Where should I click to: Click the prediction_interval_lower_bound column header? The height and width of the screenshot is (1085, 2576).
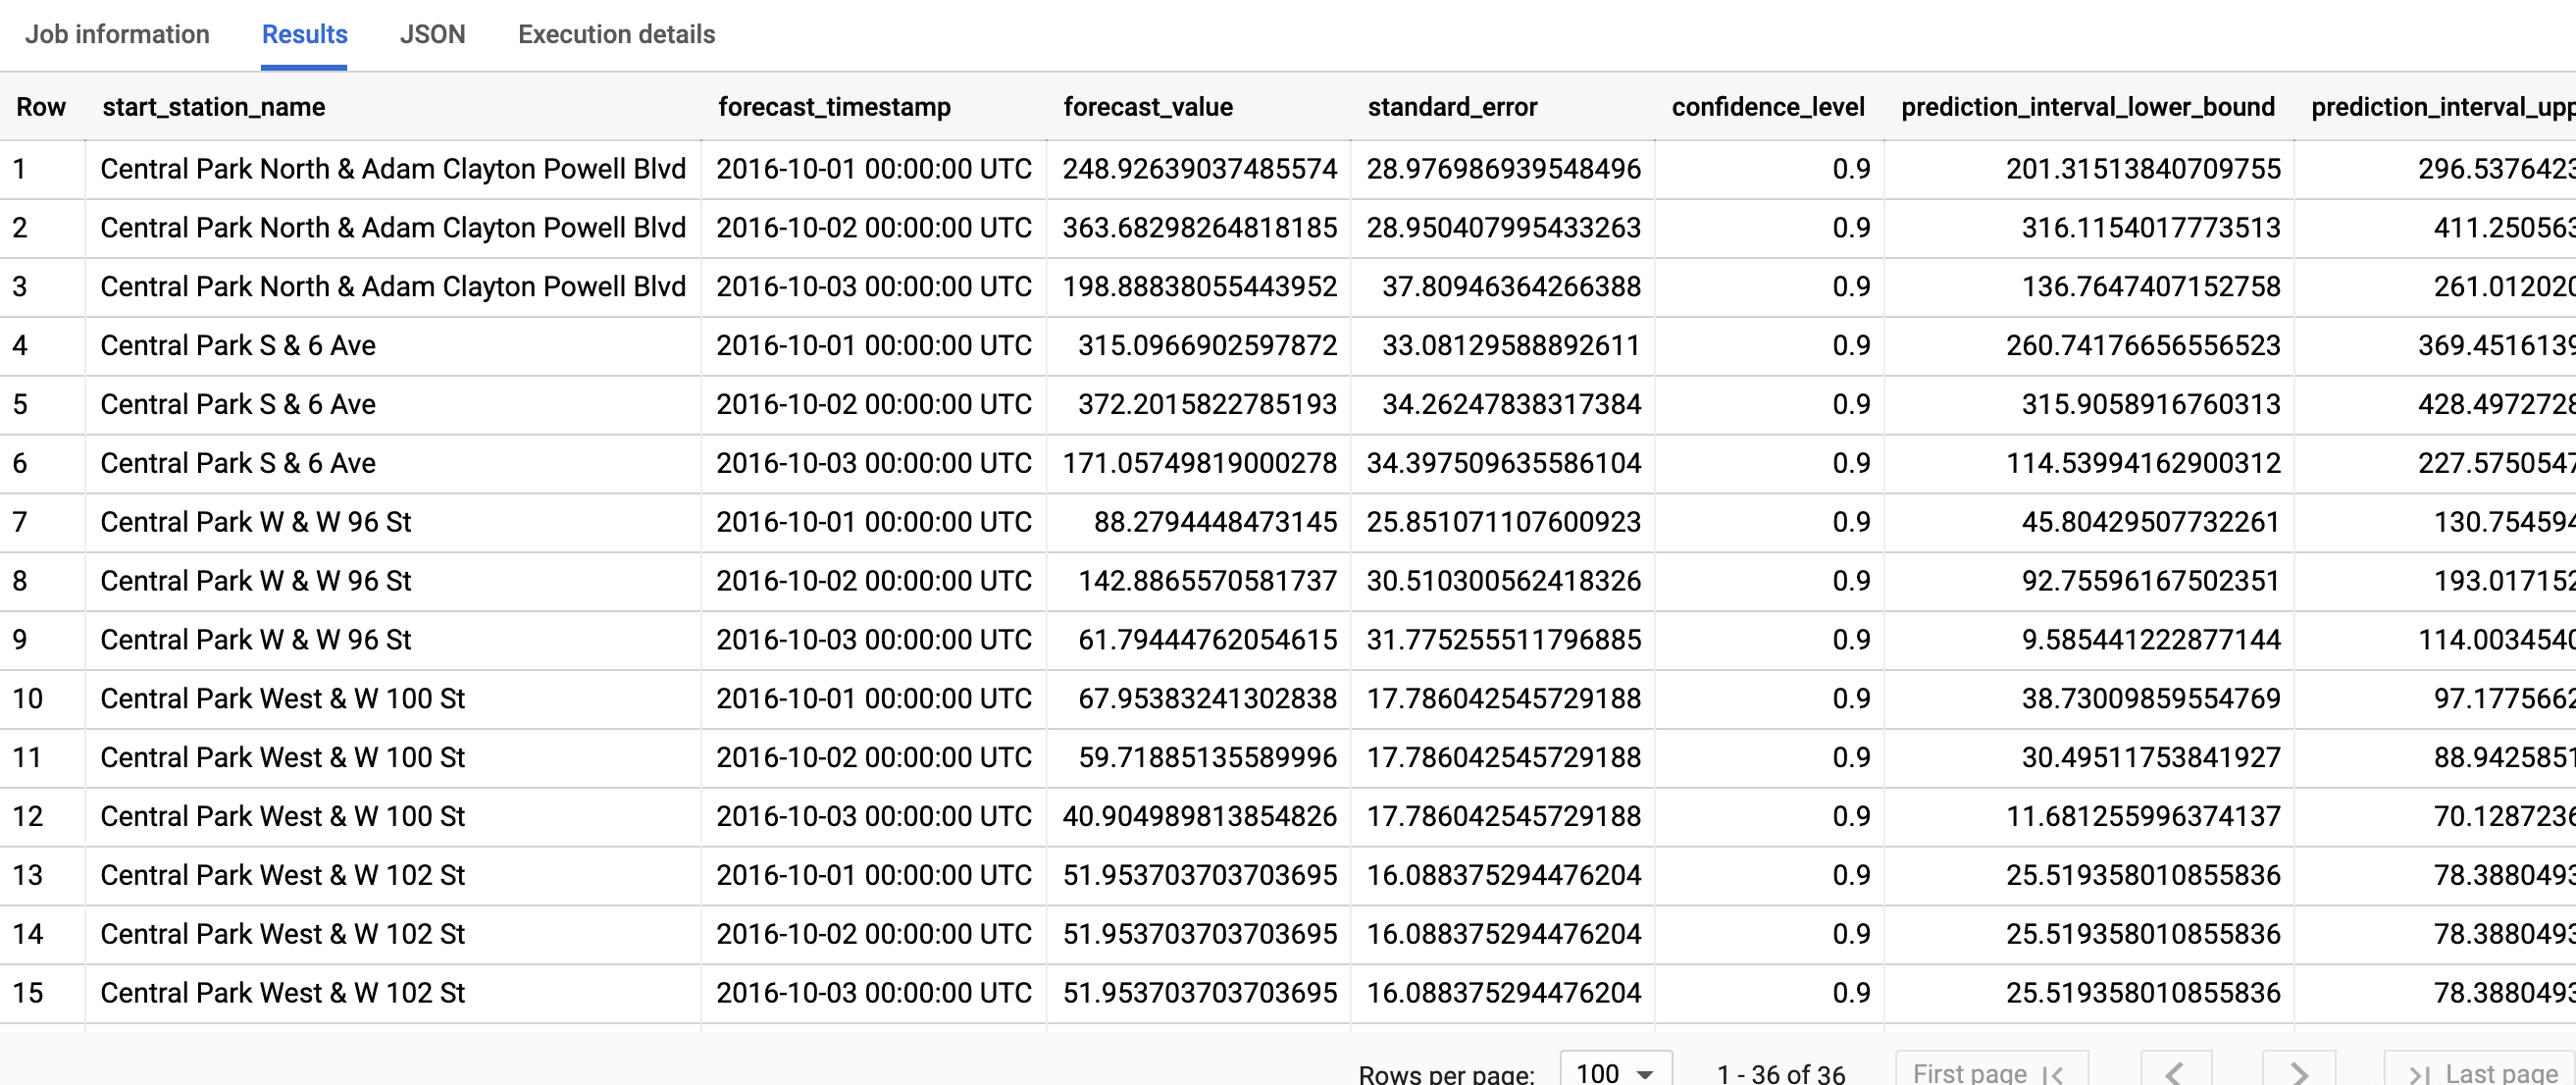(2087, 107)
